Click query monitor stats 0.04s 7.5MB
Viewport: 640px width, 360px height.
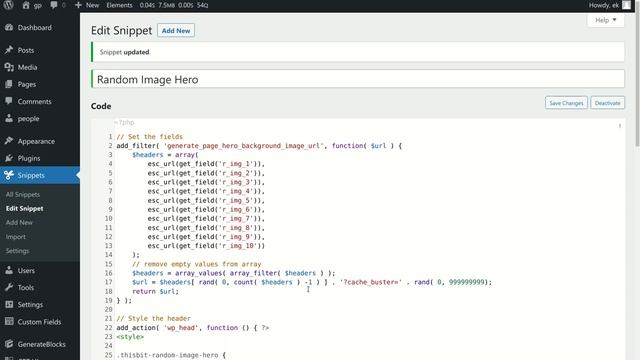[x=174, y=5]
